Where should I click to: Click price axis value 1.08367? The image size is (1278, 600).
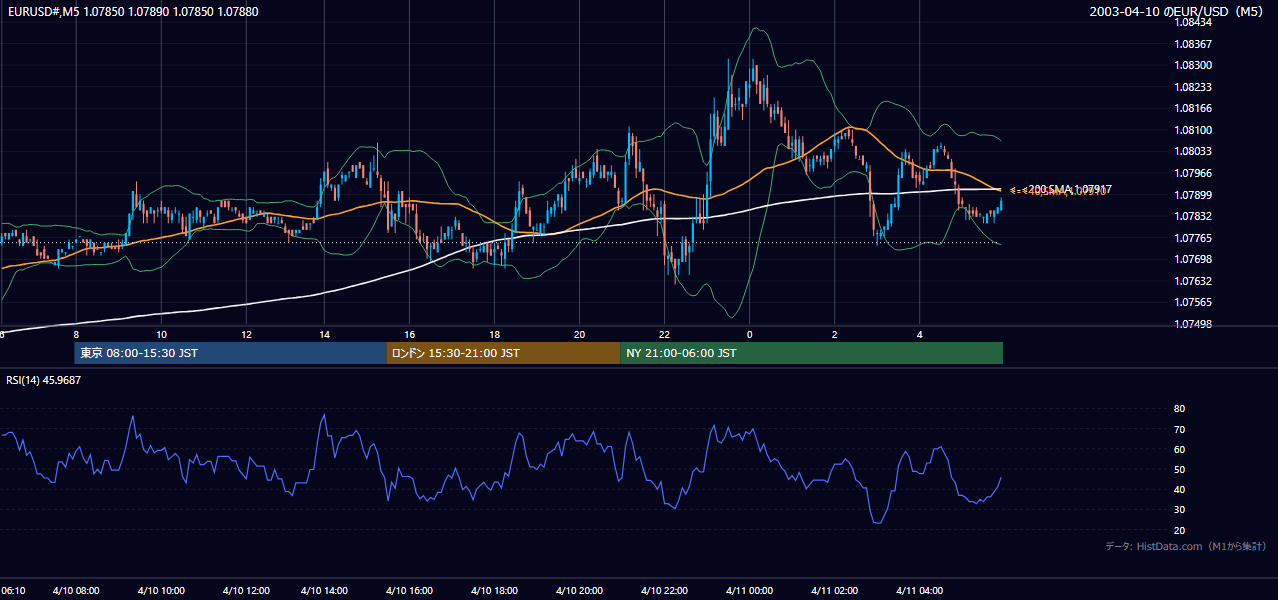coord(1192,44)
